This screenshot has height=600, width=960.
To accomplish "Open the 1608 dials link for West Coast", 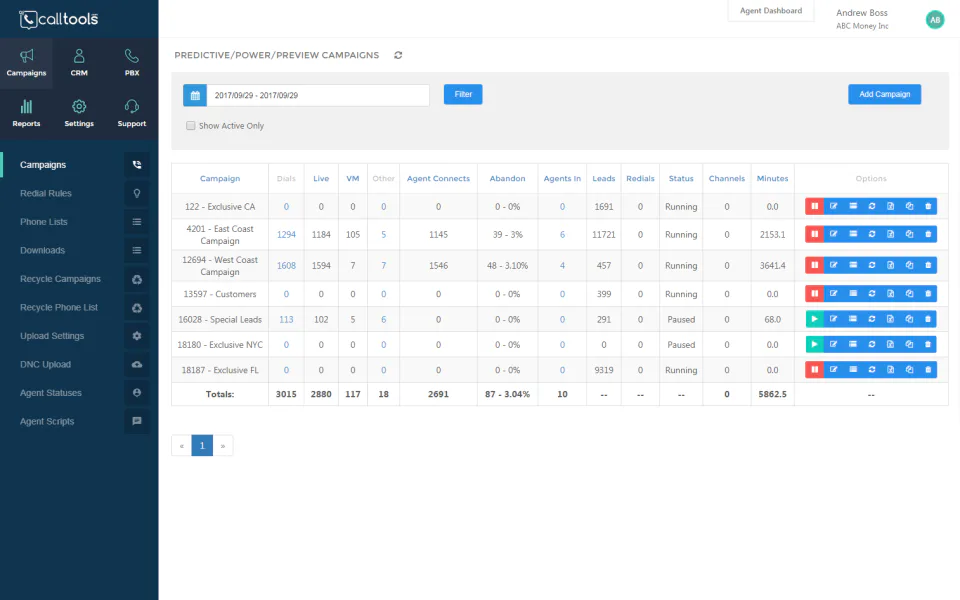I will click(286, 266).
